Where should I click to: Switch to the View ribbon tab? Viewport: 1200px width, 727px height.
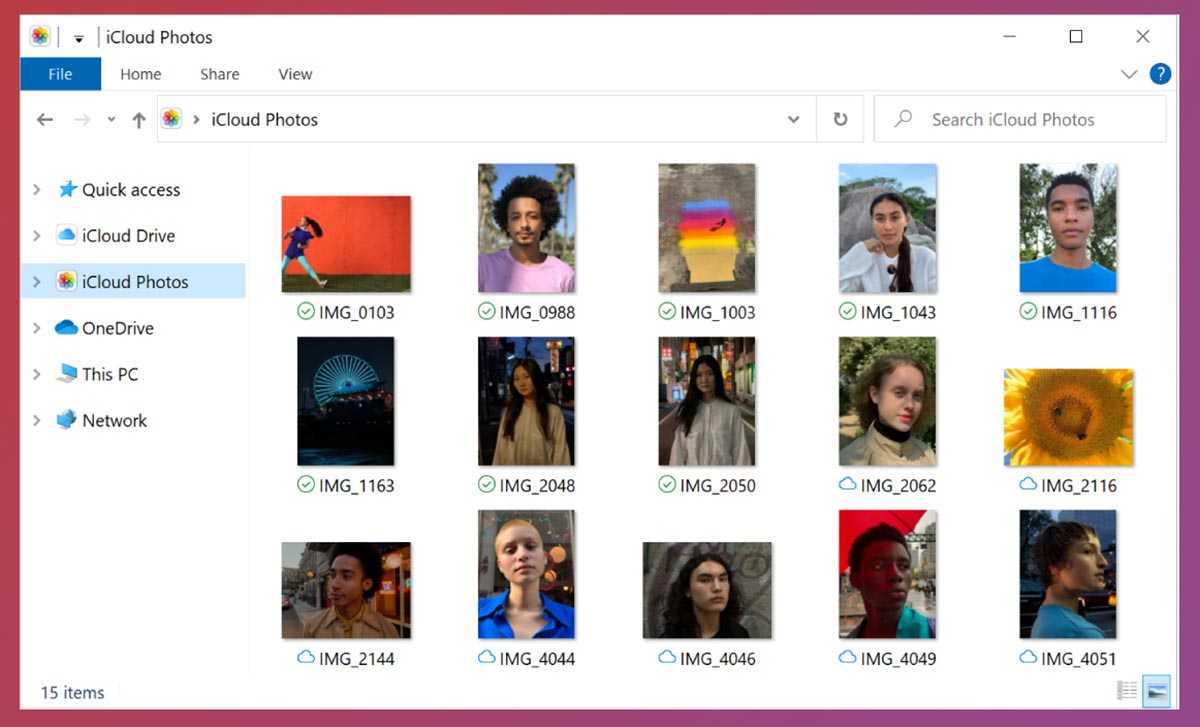[295, 74]
